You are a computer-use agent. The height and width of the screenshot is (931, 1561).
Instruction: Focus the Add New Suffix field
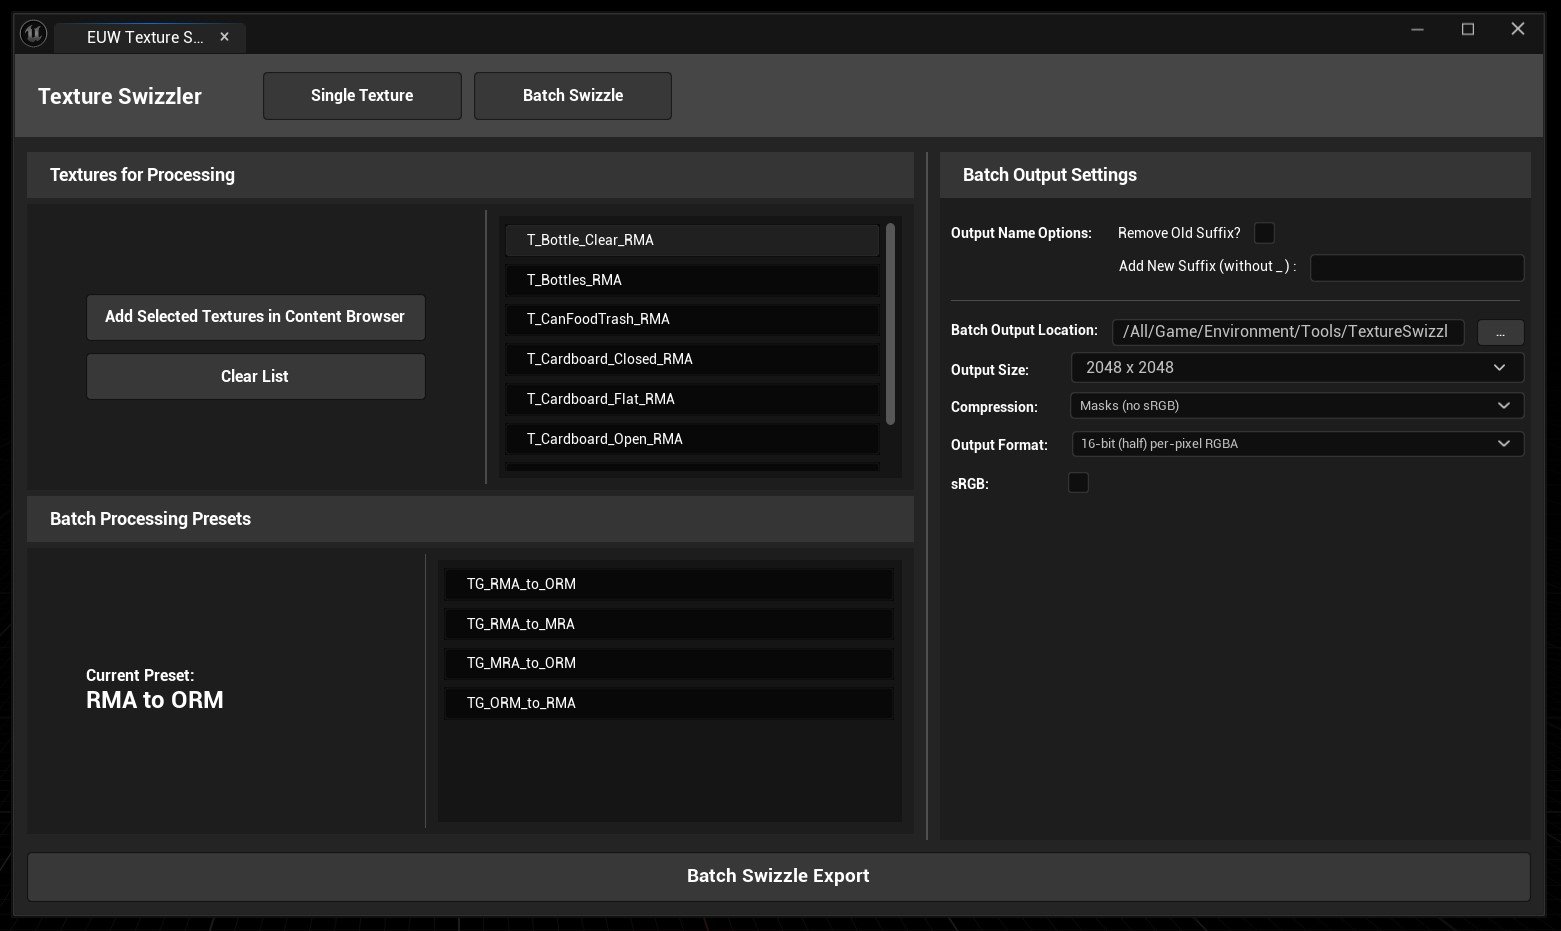1417,267
